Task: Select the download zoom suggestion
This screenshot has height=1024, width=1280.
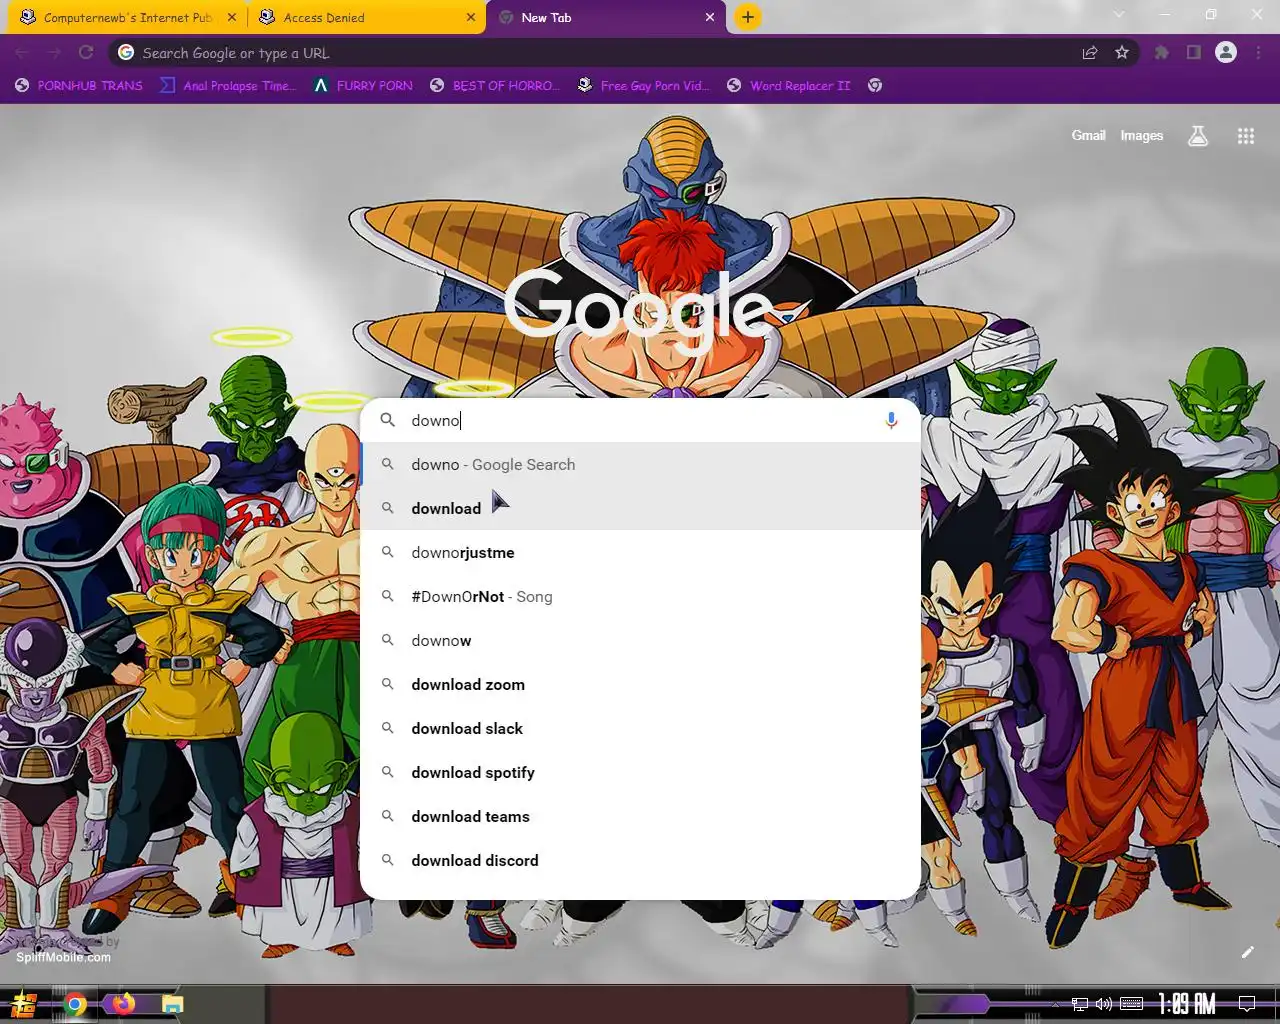Action: click(640, 685)
